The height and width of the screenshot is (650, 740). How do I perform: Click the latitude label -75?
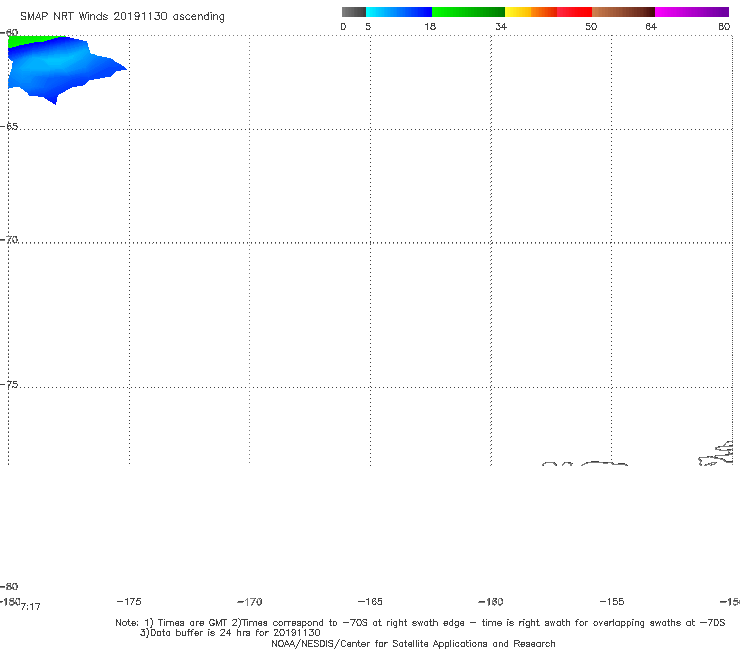point(9,385)
